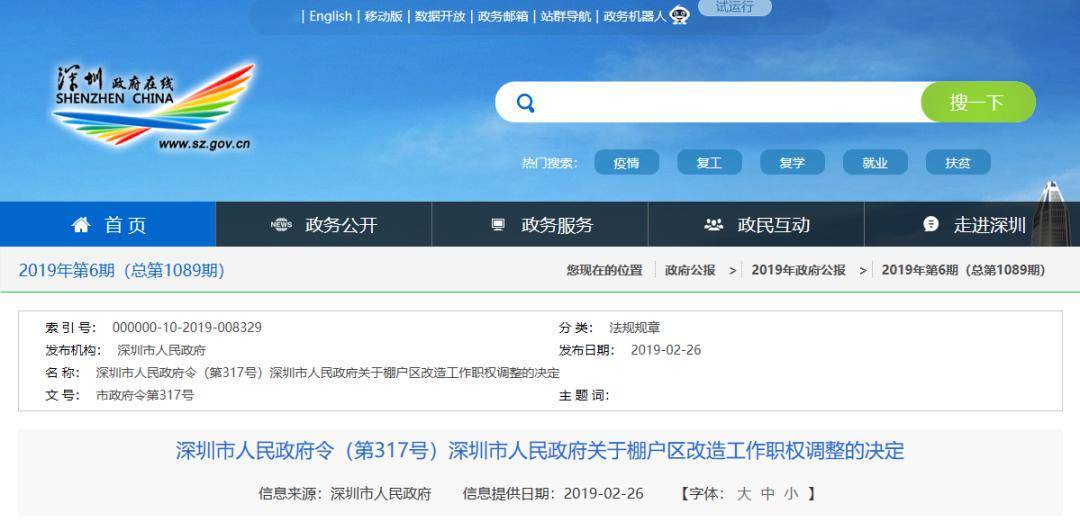The width and height of the screenshot is (1080, 522).
Task: Open the 走进深圳 navigation tab
Action: click(x=972, y=225)
